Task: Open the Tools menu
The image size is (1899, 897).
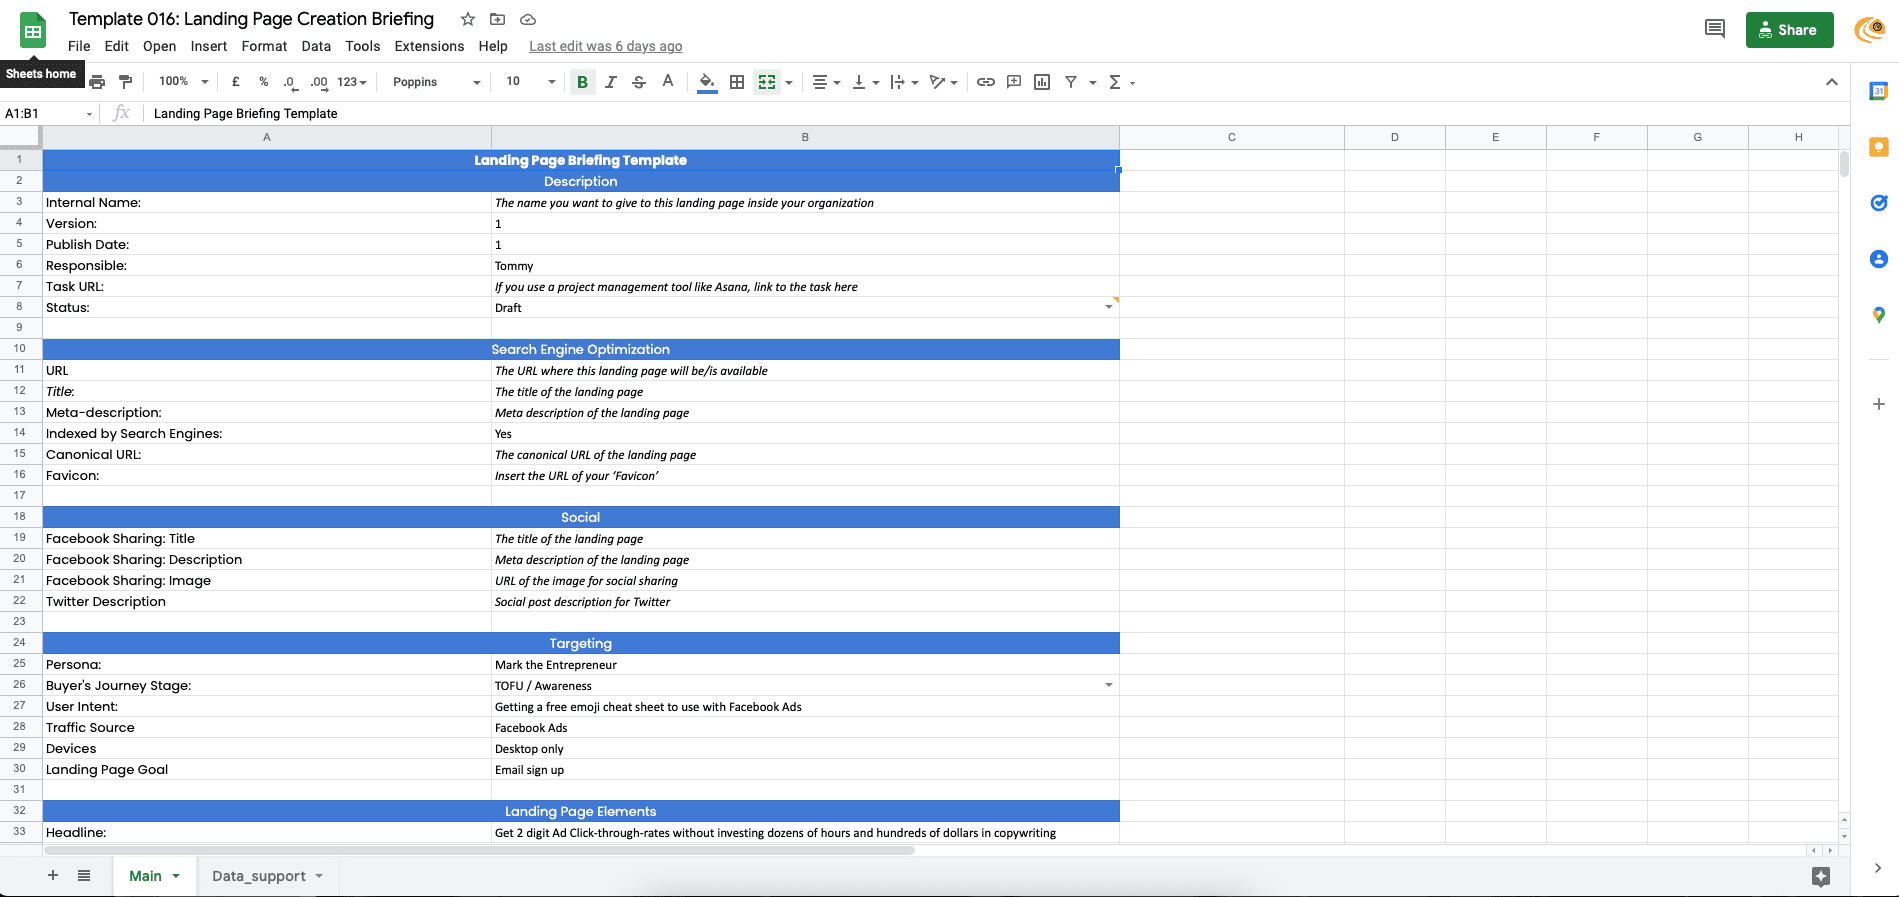Action: tap(363, 46)
